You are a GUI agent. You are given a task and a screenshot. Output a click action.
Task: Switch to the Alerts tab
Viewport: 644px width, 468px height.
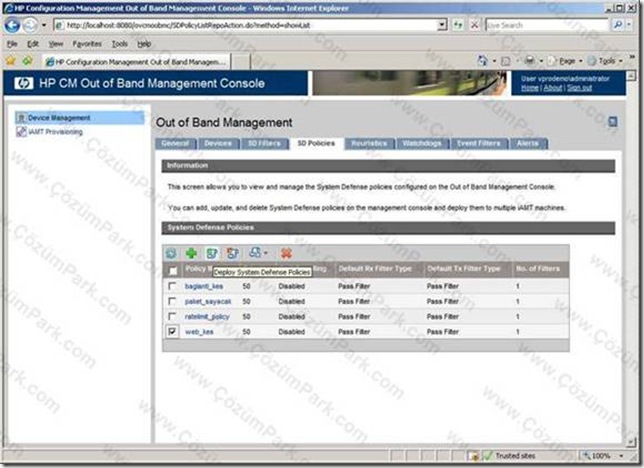click(x=528, y=143)
